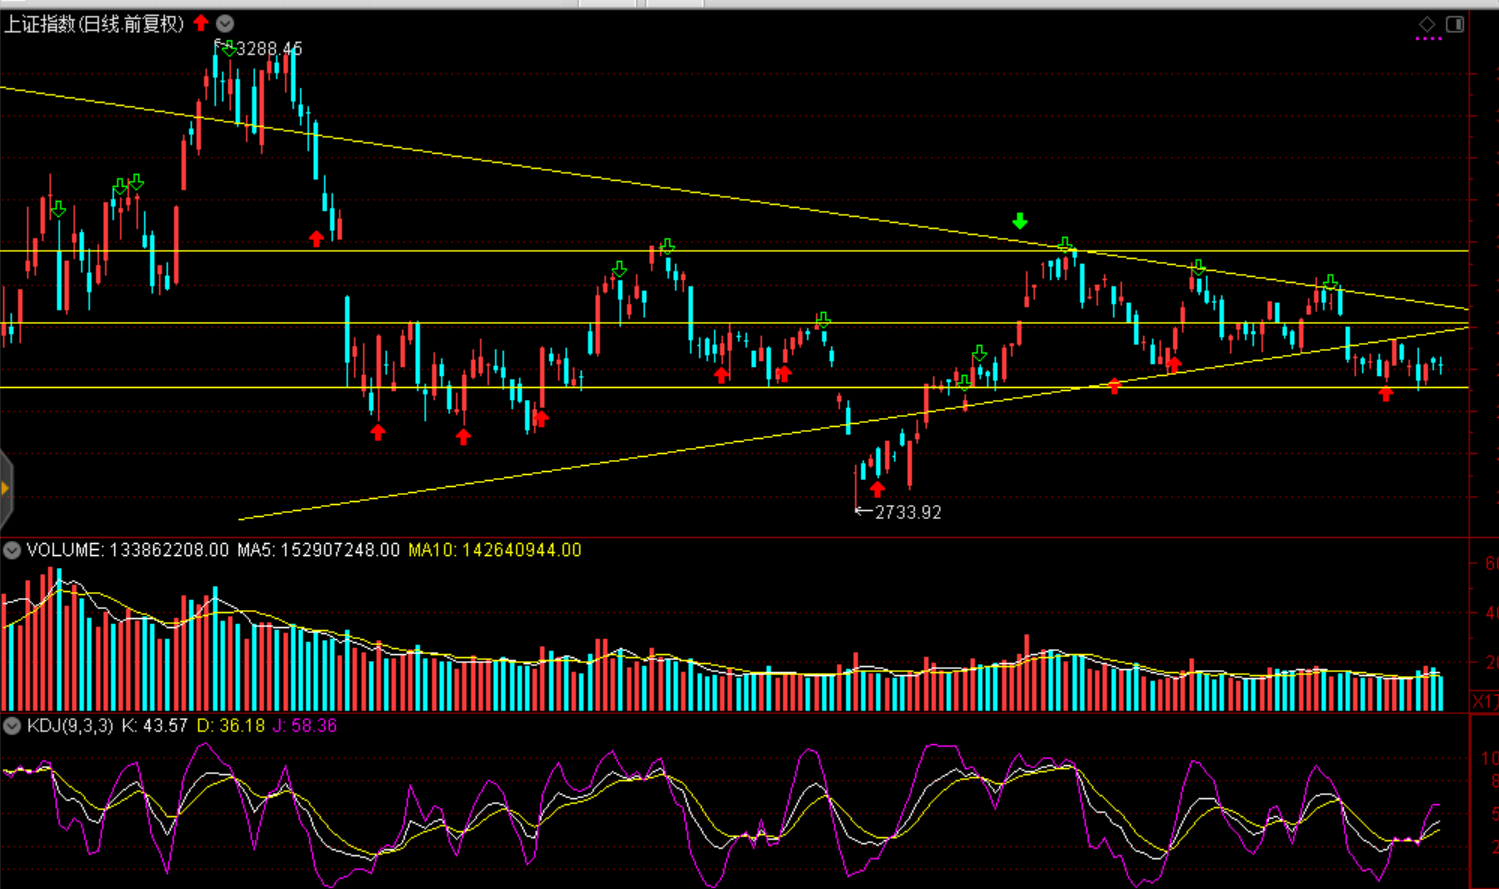Click the KDJ(9,3,3) parameters label
The image size is (1499, 889).
coord(70,726)
